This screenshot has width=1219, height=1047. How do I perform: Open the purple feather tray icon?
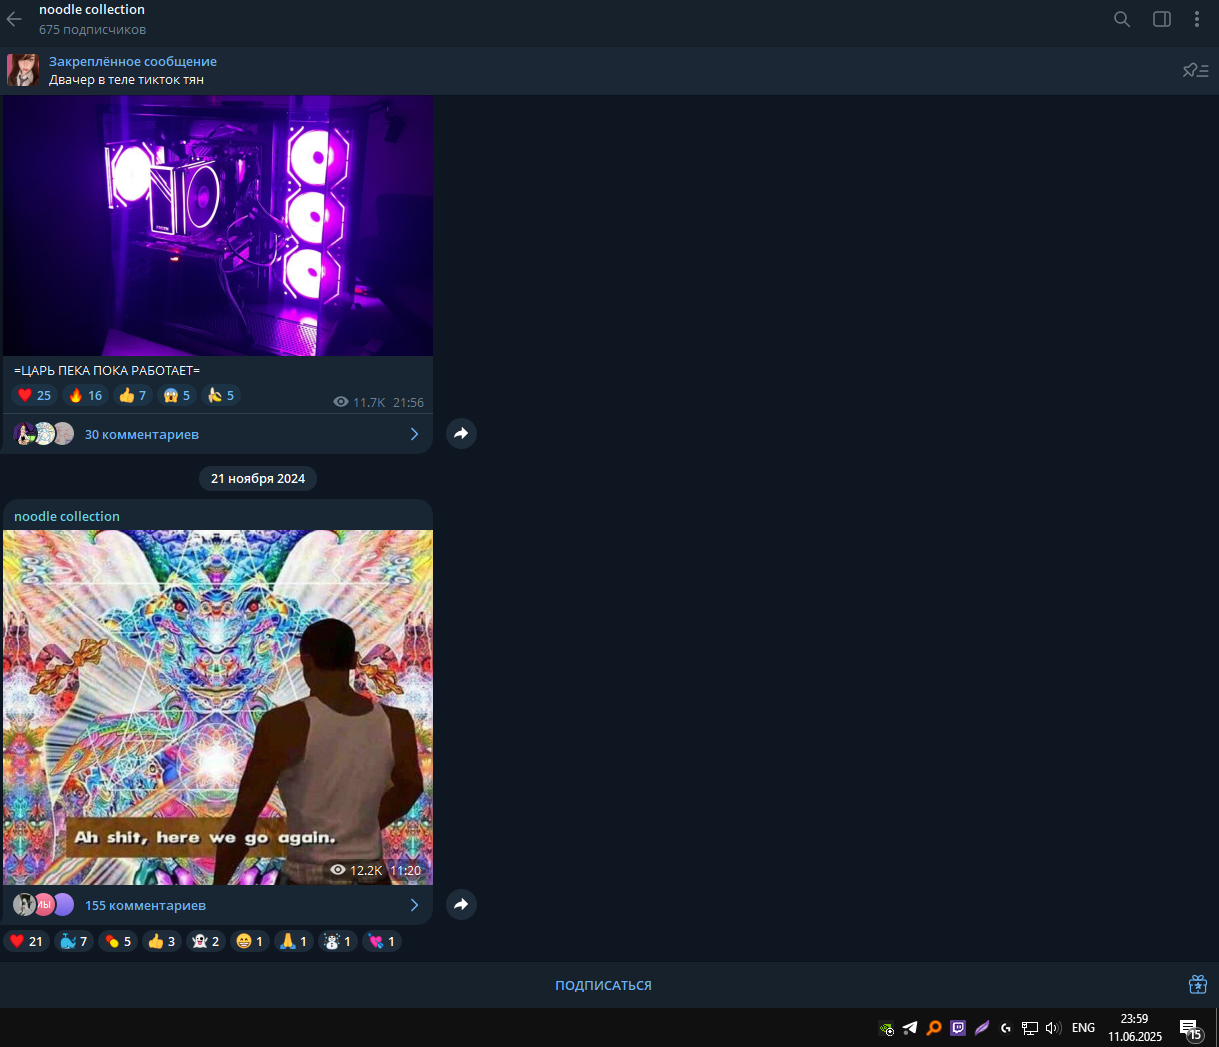click(982, 1028)
